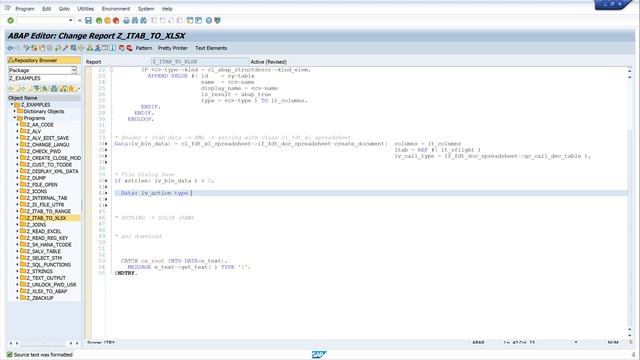Click the down arrow of the editor scrollbar
The height and width of the screenshot is (360, 640).
pyautogui.click(x=629, y=335)
